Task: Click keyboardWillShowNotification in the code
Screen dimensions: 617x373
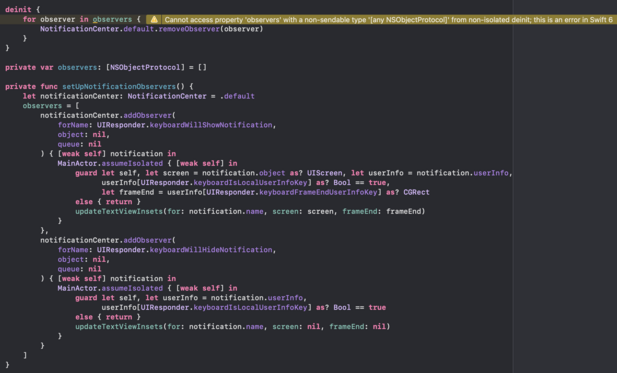Action: (x=211, y=125)
